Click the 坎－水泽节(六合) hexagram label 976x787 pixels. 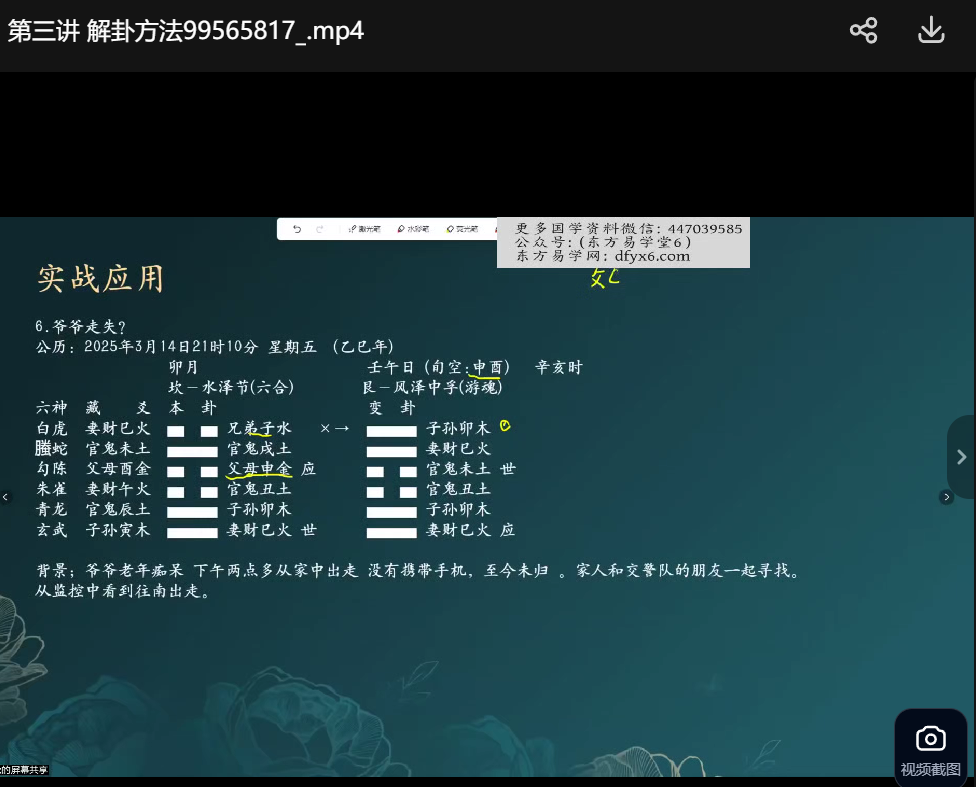[231, 387]
